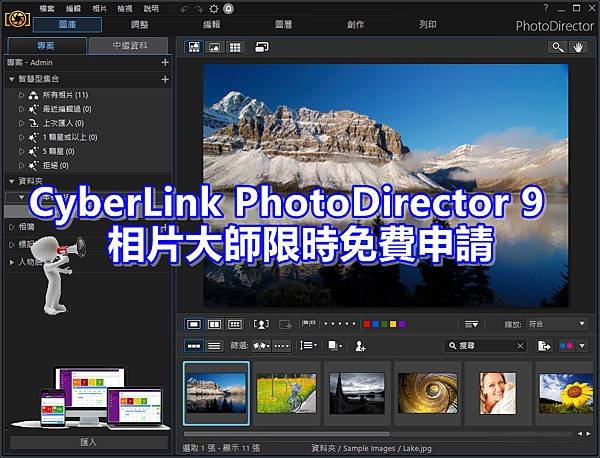Add smart collection with plus icon

click(165, 79)
